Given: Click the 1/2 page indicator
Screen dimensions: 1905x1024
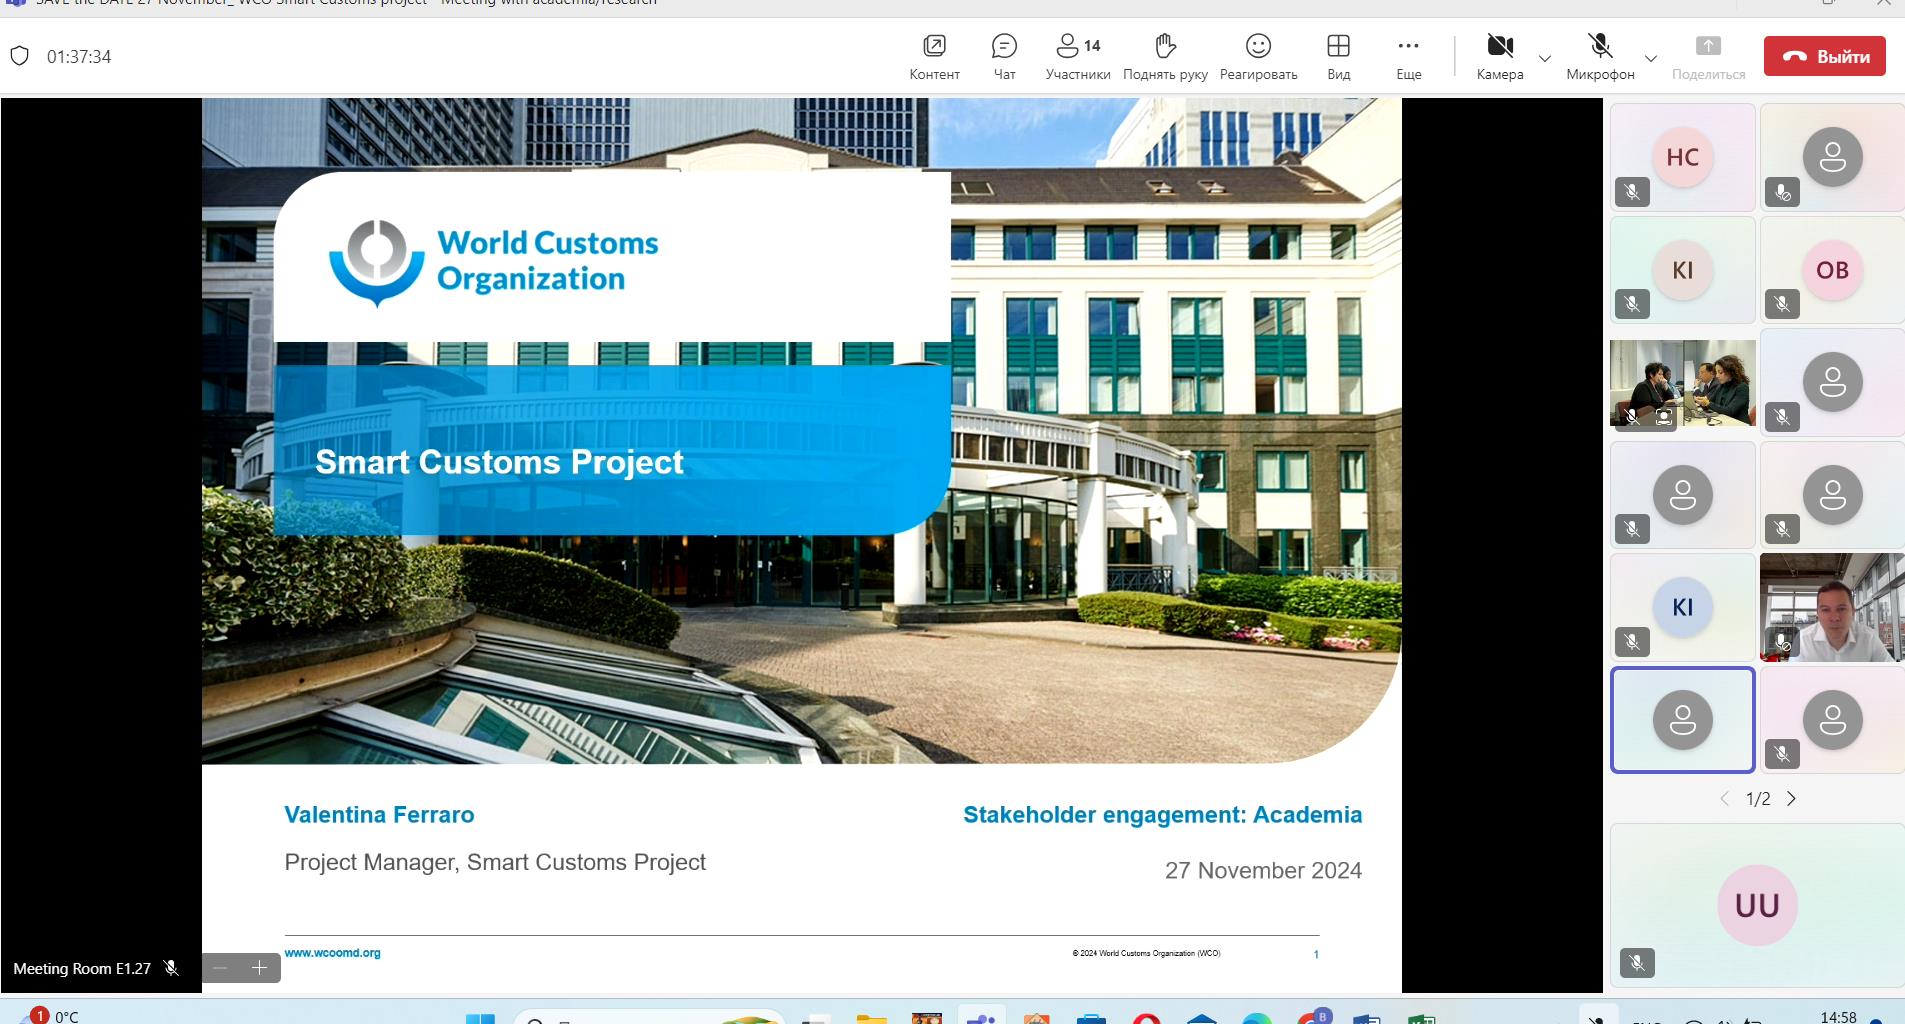Looking at the screenshot, I should tap(1758, 799).
